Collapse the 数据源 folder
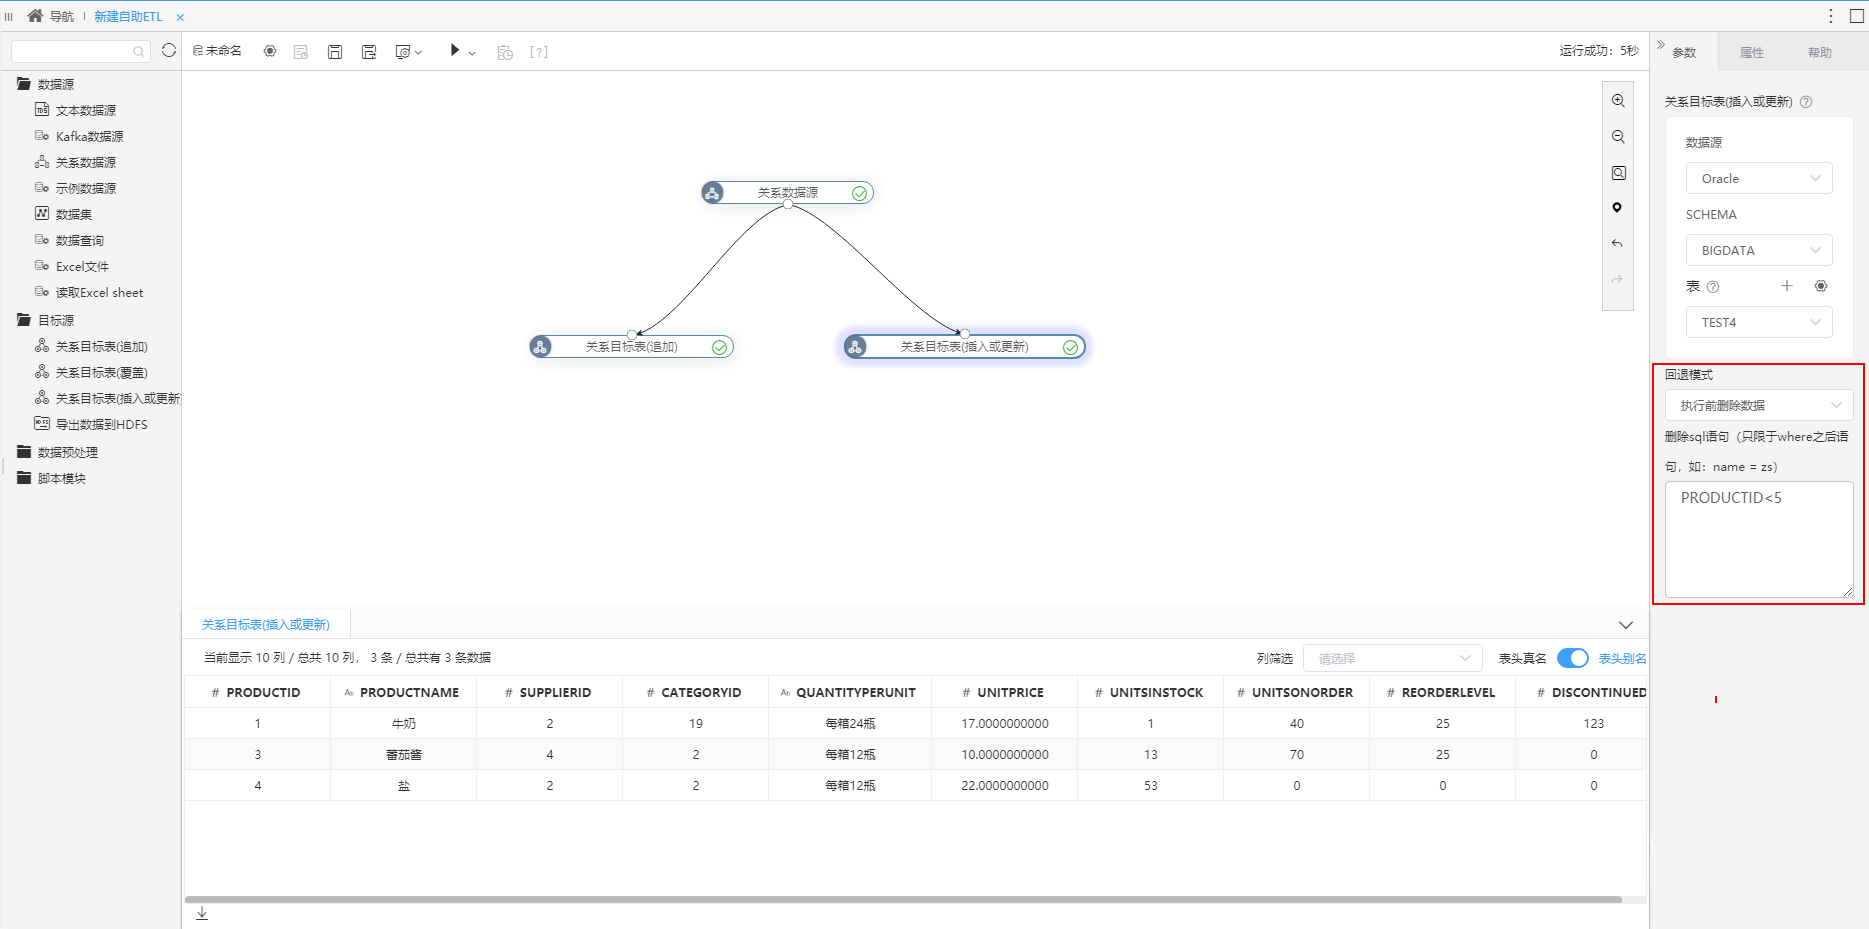The image size is (1869, 929). pyautogui.click(x=46, y=85)
